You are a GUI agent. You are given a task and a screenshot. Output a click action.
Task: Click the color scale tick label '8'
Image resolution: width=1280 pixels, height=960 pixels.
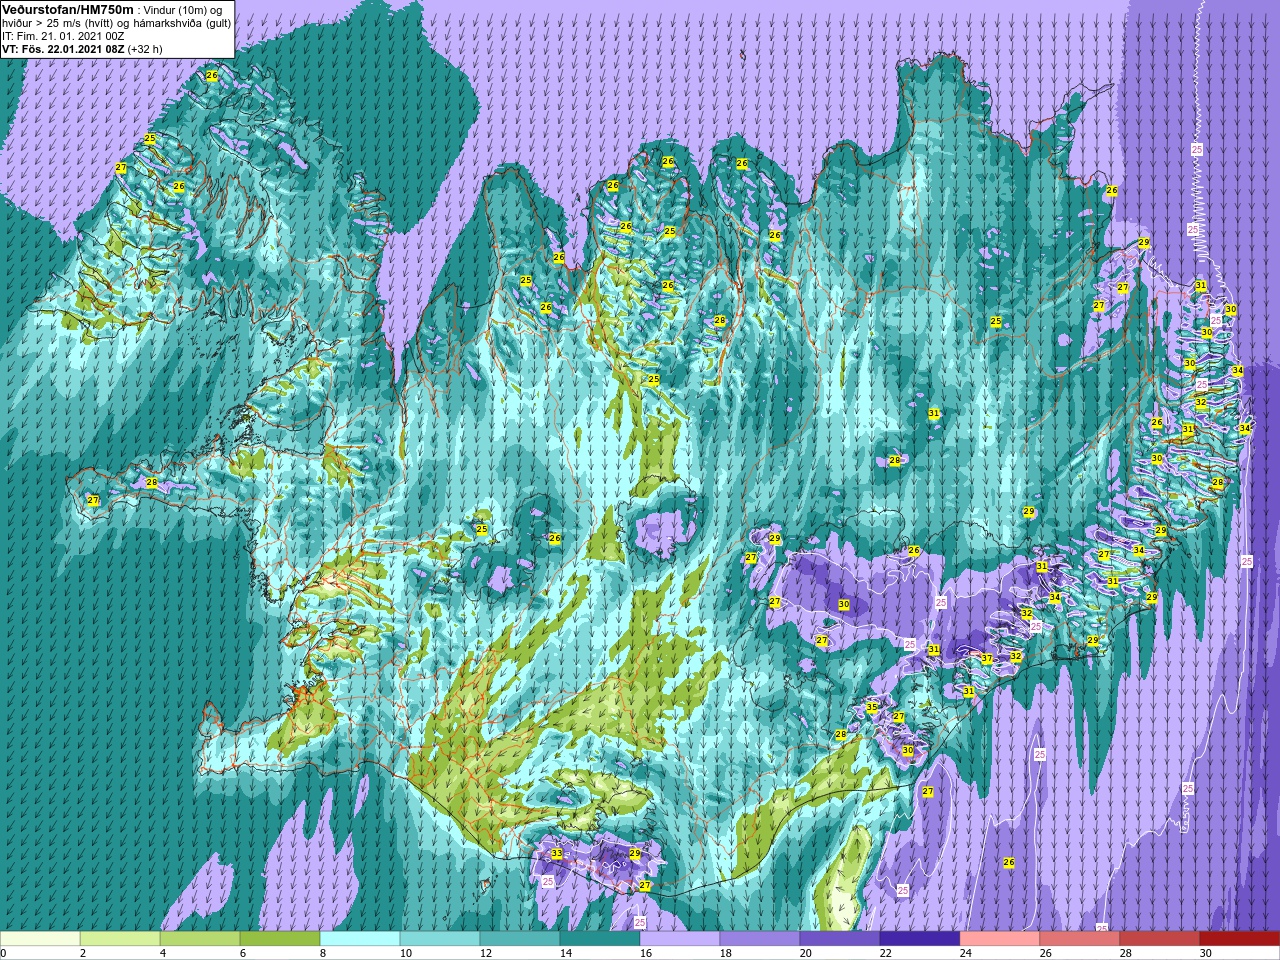[x=323, y=954]
